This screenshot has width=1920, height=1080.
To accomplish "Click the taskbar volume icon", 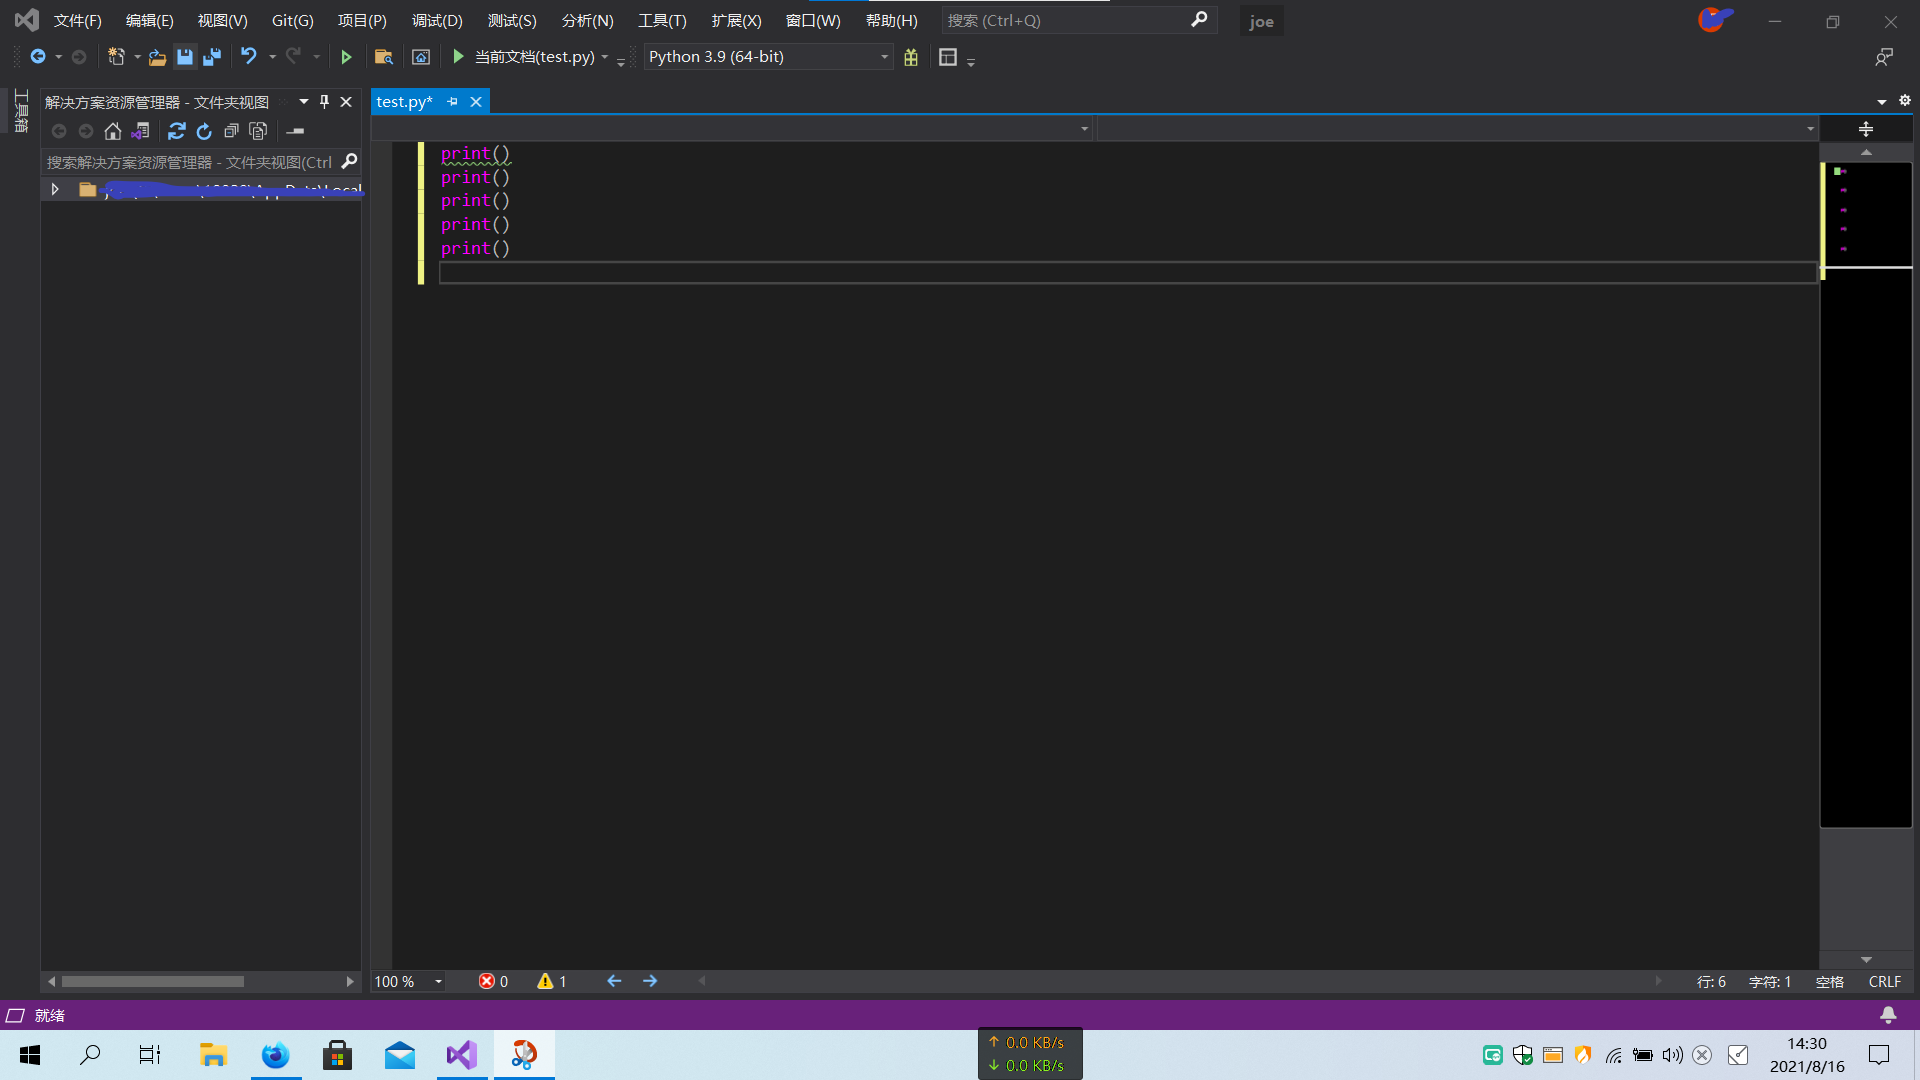I will 1672,1055.
